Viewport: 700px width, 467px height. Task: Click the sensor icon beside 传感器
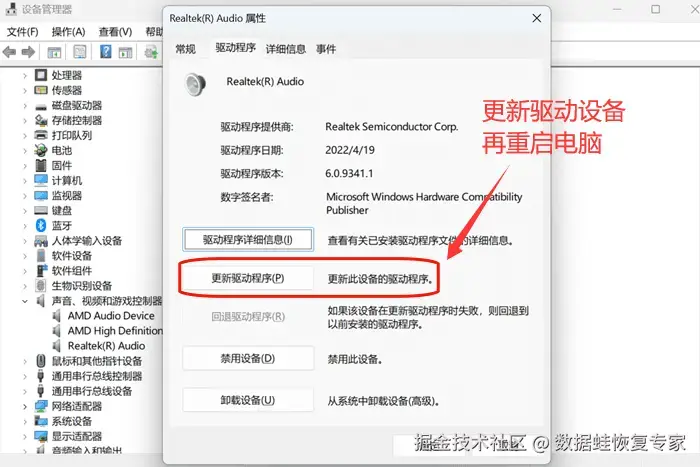click(41, 90)
